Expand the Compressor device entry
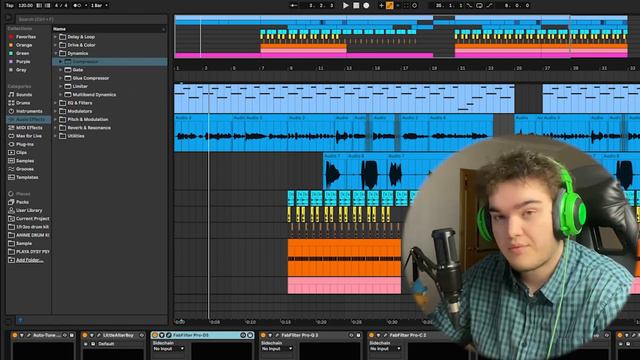 click(x=60, y=62)
